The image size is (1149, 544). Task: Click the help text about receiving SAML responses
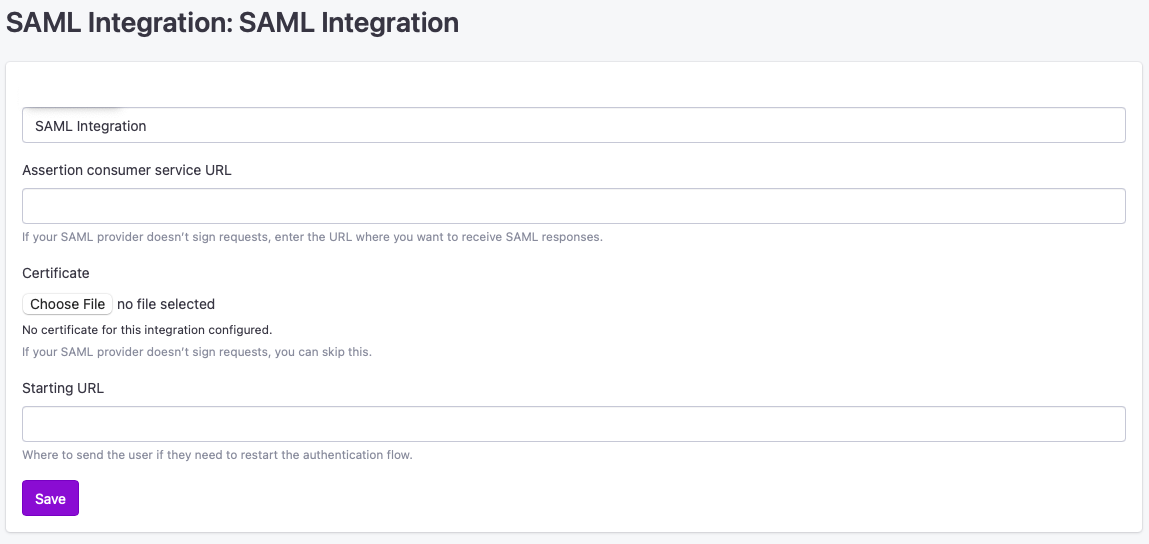click(x=312, y=237)
